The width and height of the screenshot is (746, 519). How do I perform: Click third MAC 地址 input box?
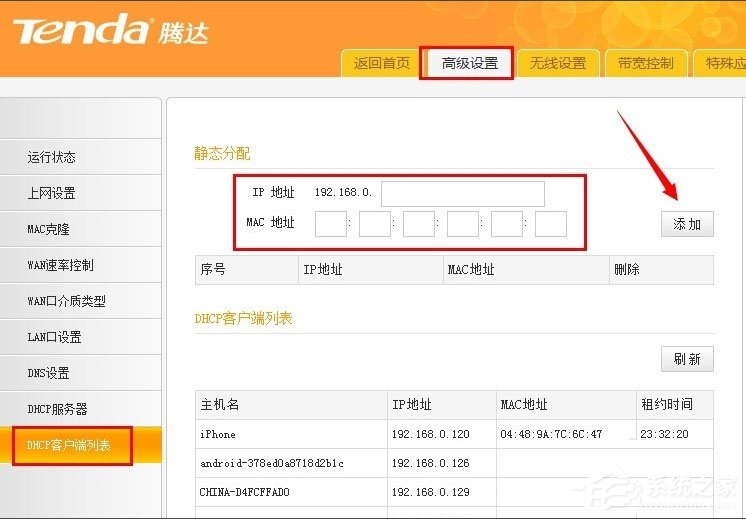coord(419,224)
